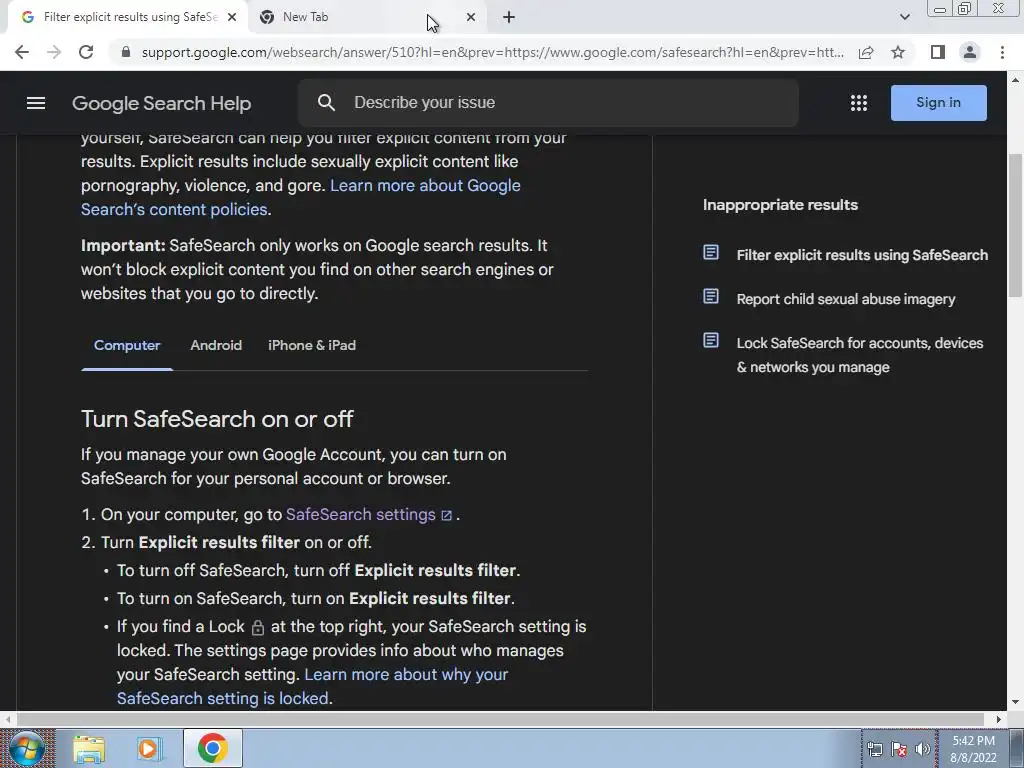Close the Filter explicit results tab
The image size is (1024, 768).
(x=232, y=17)
